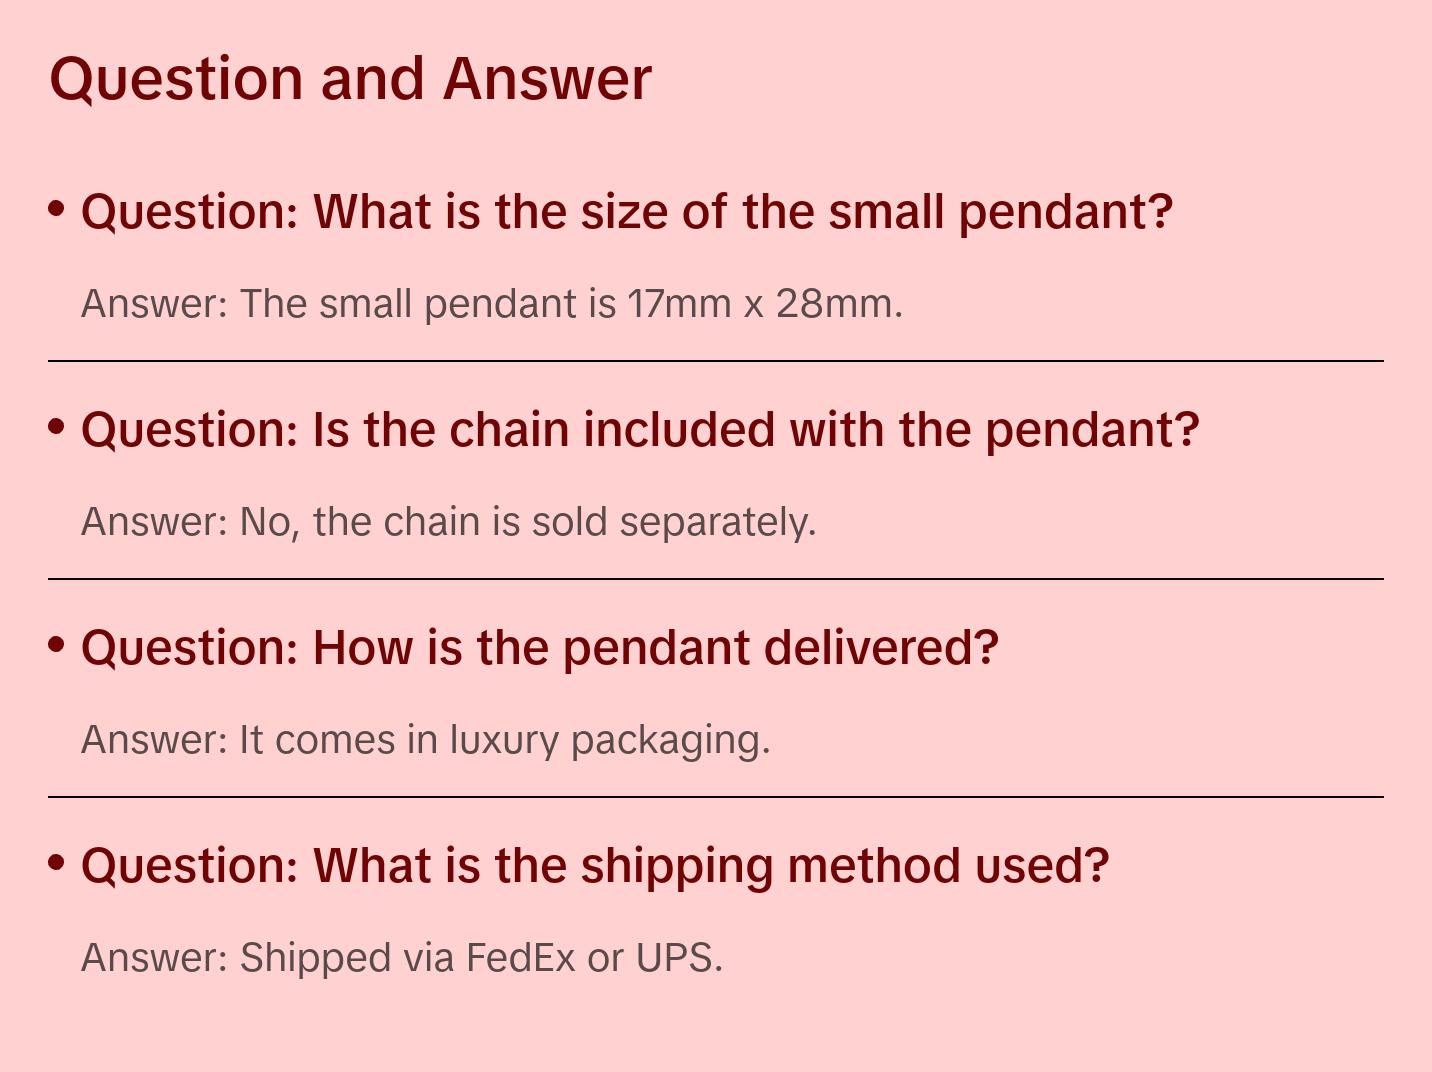The image size is (1432, 1072).
Task: Click the "Question and Answer" heading
Action: point(350,79)
